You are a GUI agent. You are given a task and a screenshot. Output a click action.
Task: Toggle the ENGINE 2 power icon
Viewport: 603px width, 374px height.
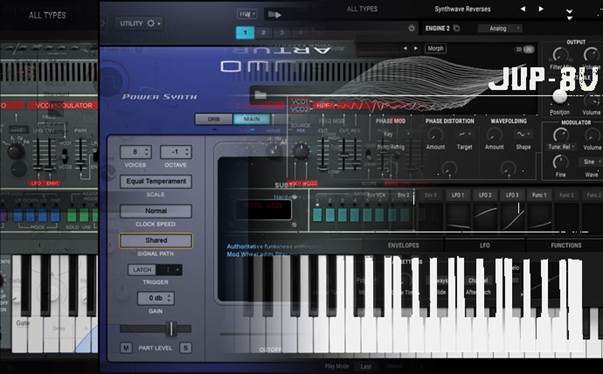point(456,28)
